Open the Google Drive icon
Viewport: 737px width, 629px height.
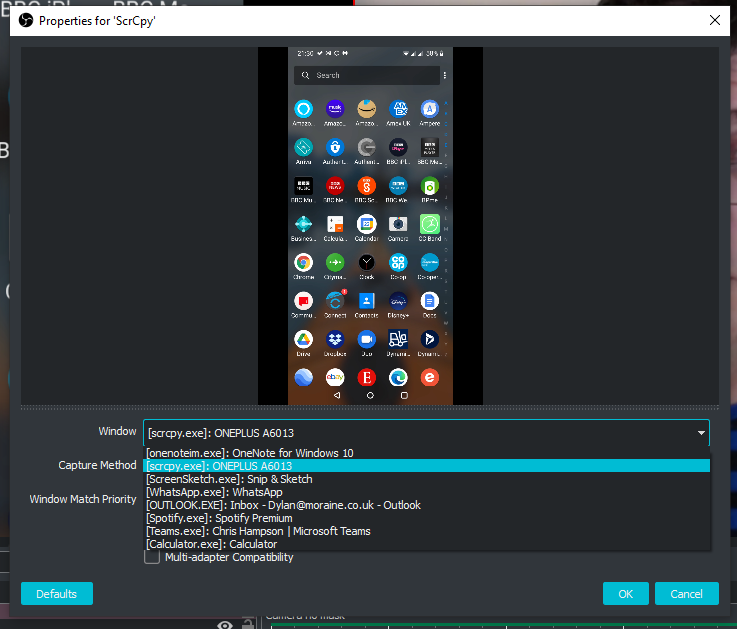303,339
